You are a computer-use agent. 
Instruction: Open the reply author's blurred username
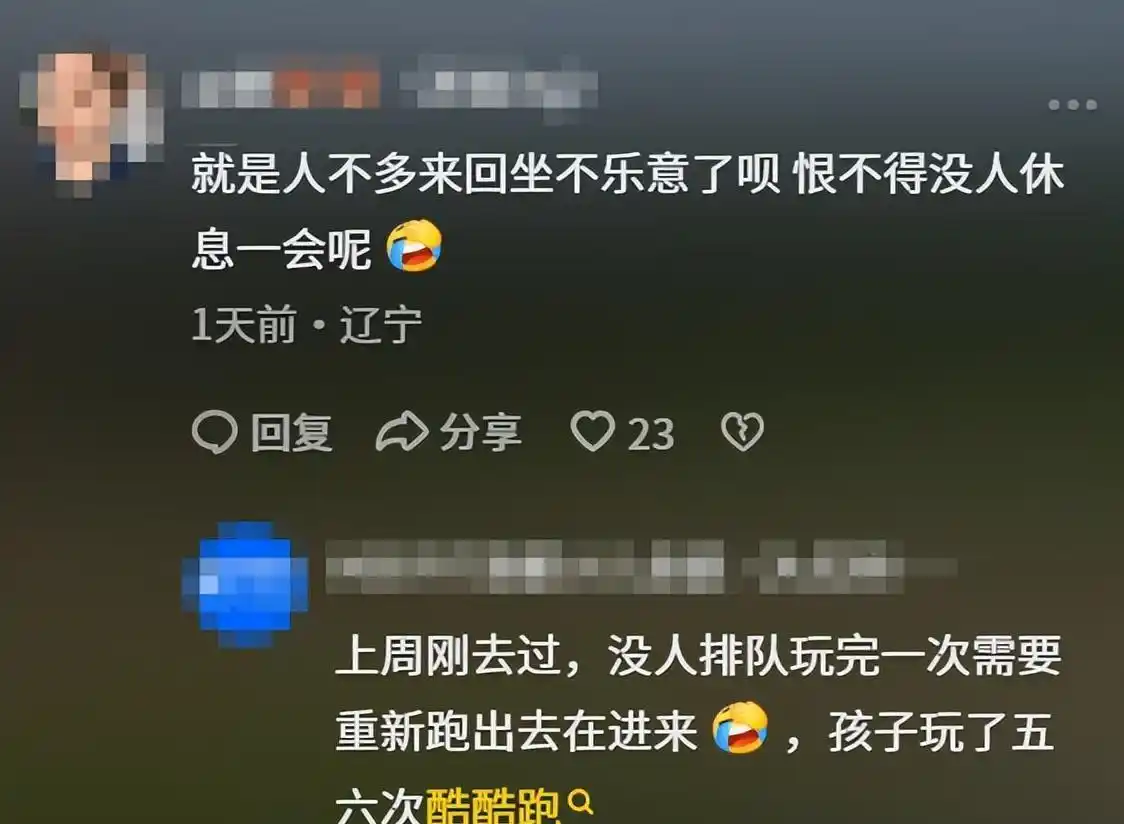point(641,567)
